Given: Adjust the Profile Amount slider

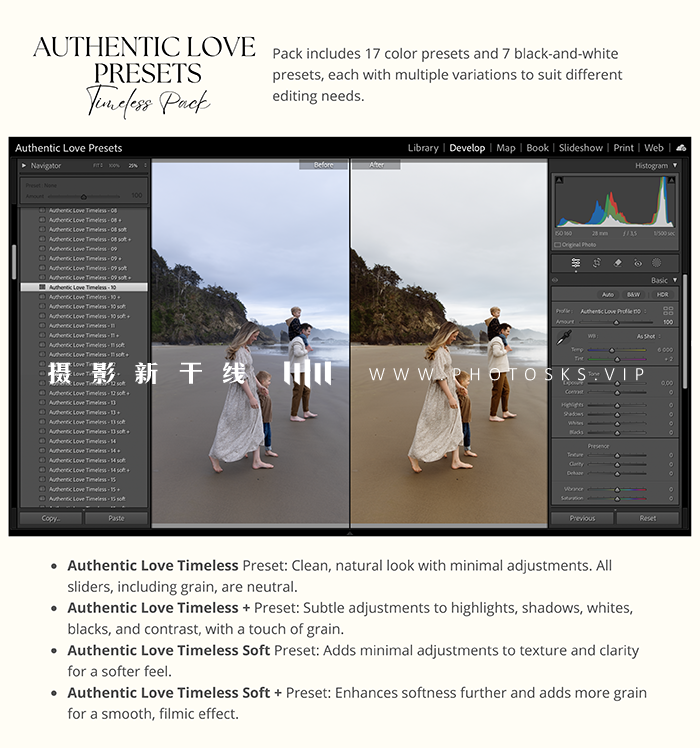Looking at the screenshot, I should click(x=616, y=322).
